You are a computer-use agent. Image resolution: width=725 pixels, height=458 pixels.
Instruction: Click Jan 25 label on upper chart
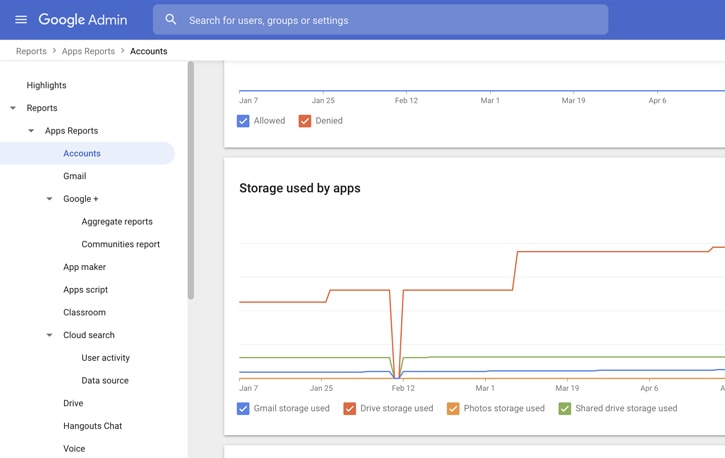[x=323, y=100]
